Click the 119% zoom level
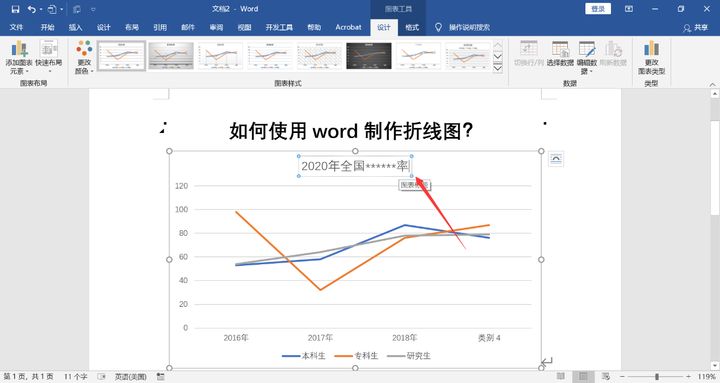720x383 pixels. coord(707,377)
